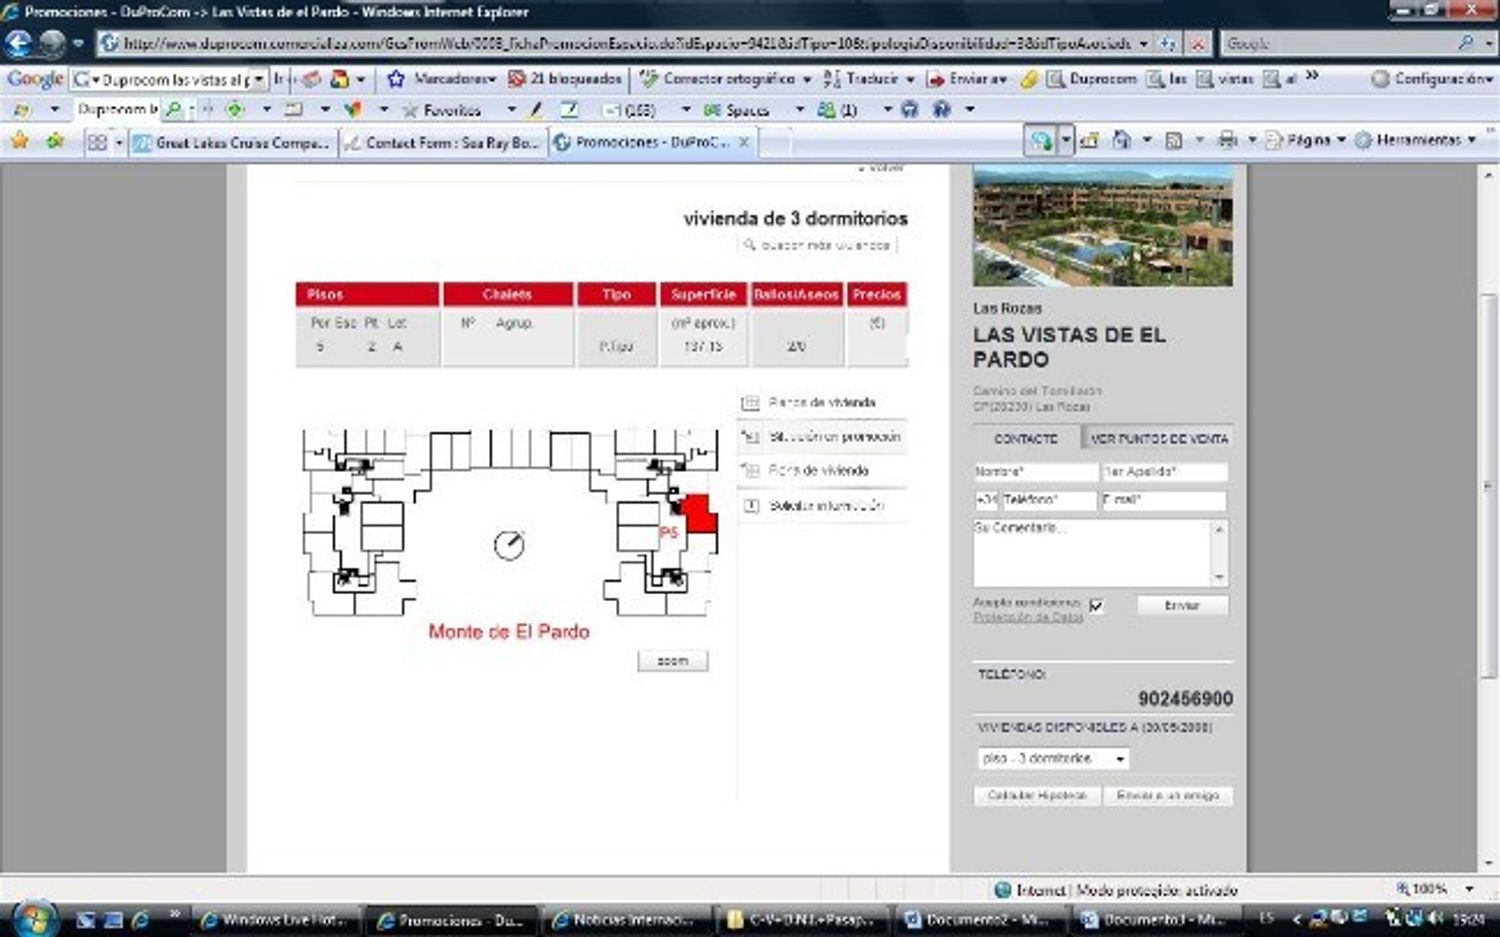Click Internet Explorer quick launch icon
The width and height of the screenshot is (1500, 937).
pyautogui.click(x=140, y=919)
